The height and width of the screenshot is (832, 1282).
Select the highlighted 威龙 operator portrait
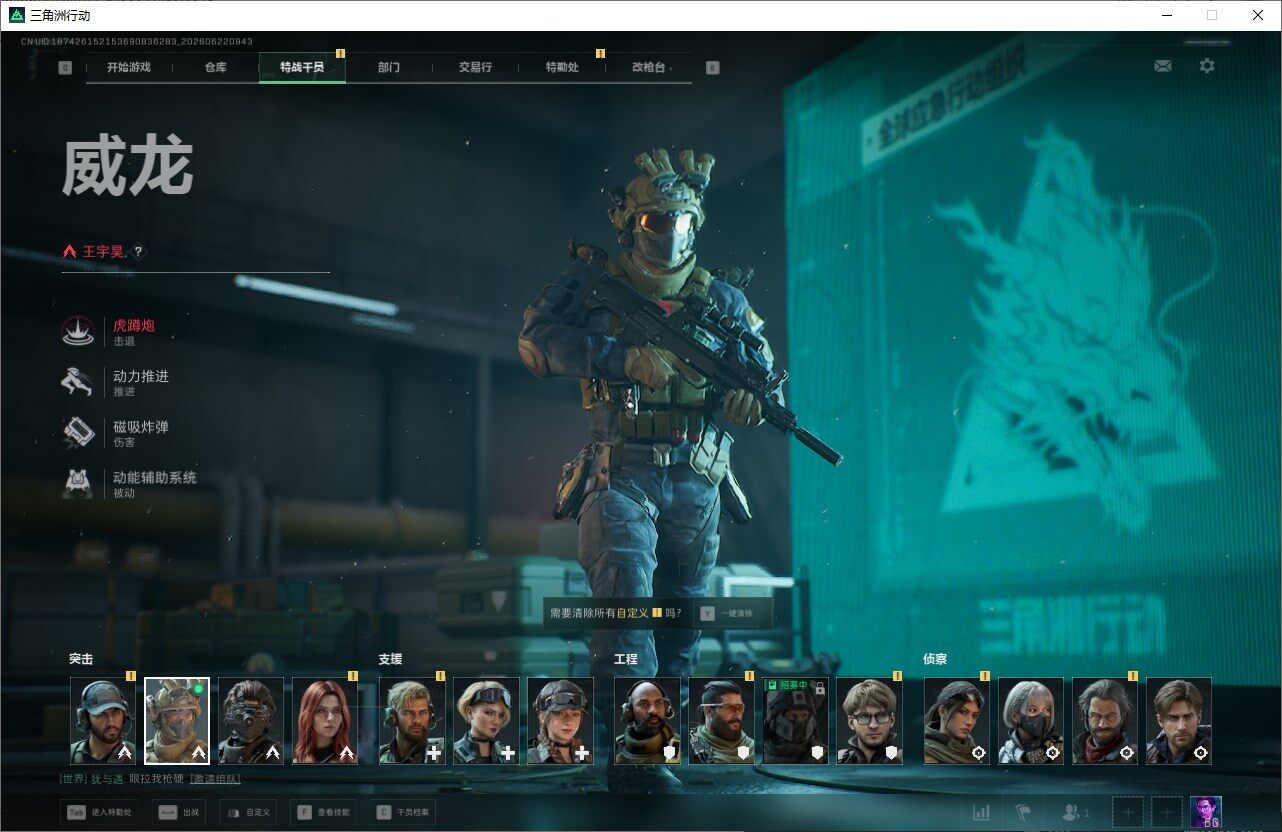click(x=177, y=721)
